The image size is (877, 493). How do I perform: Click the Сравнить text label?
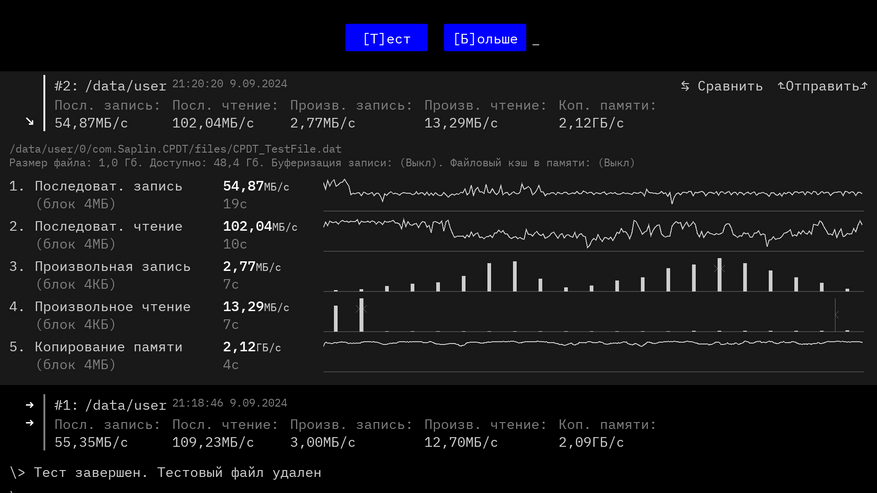coord(730,86)
